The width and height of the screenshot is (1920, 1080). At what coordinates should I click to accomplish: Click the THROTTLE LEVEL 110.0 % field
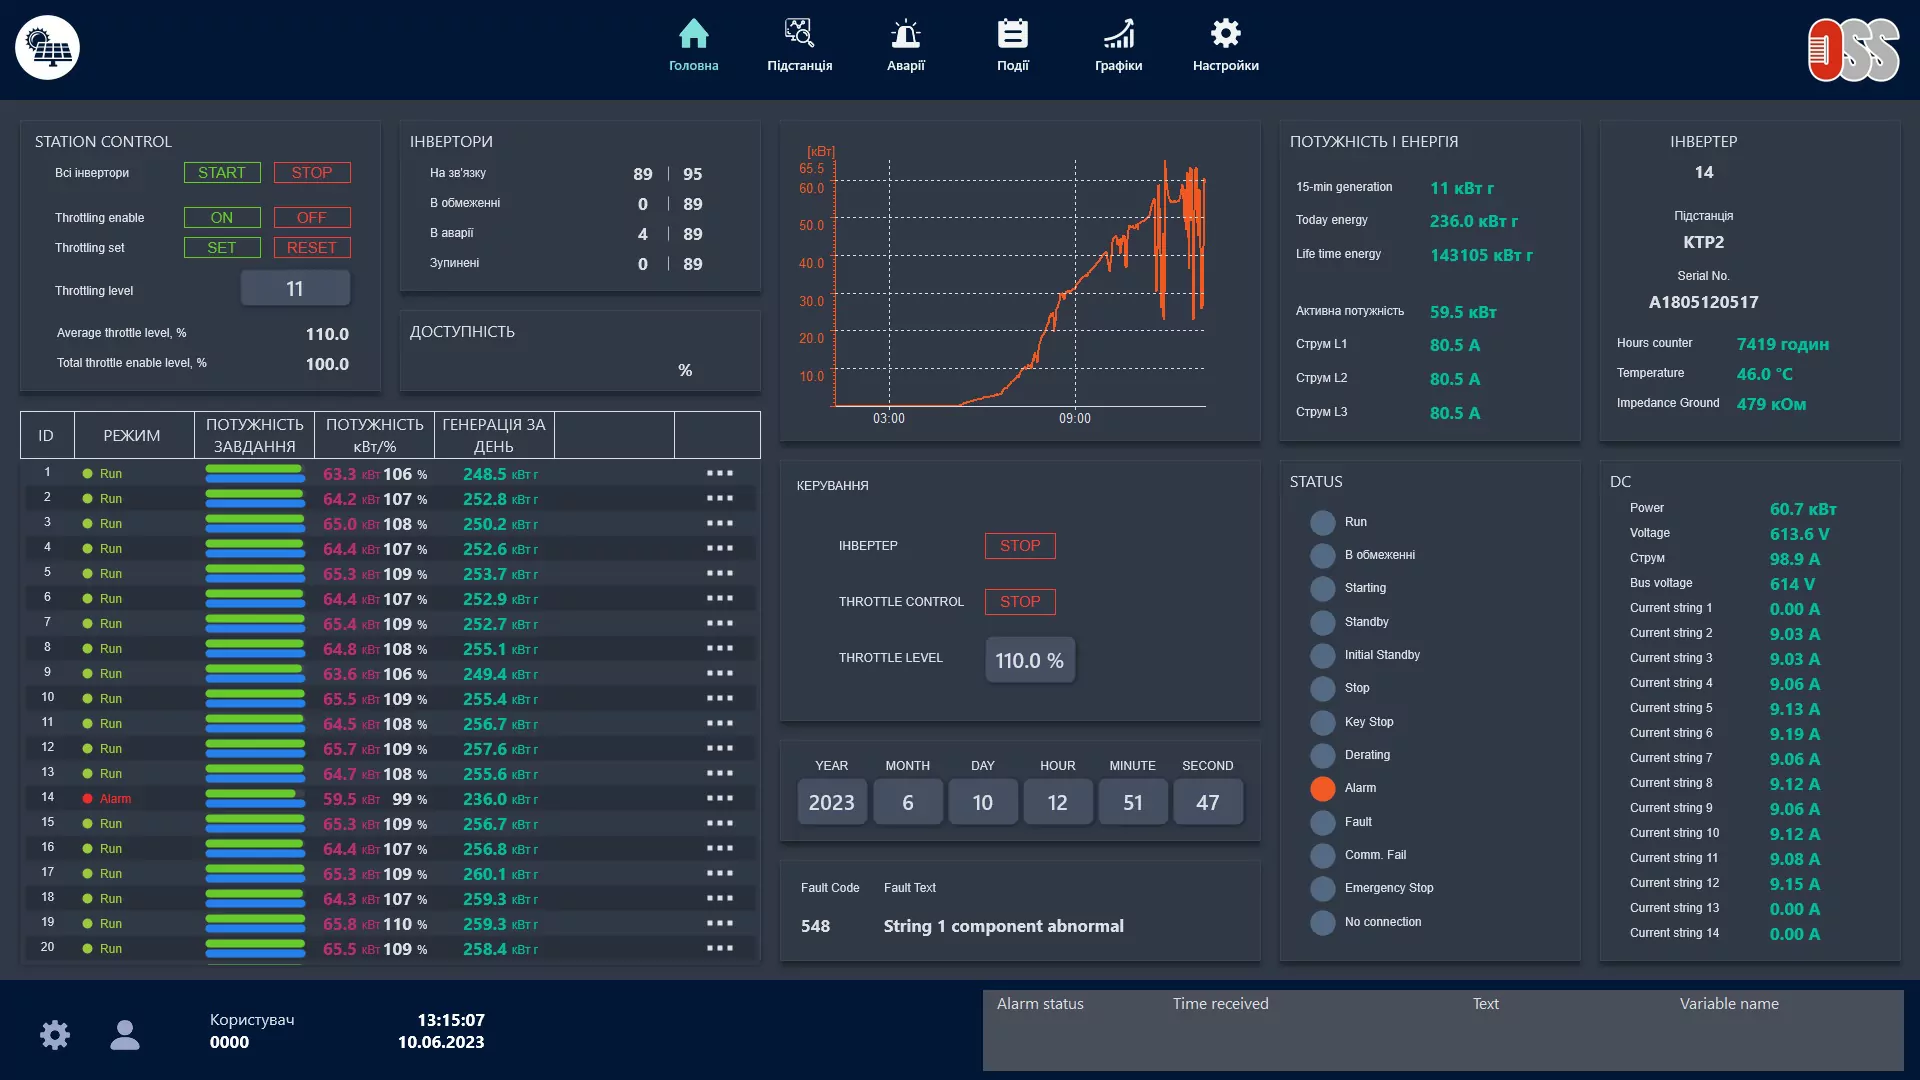point(1030,660)
